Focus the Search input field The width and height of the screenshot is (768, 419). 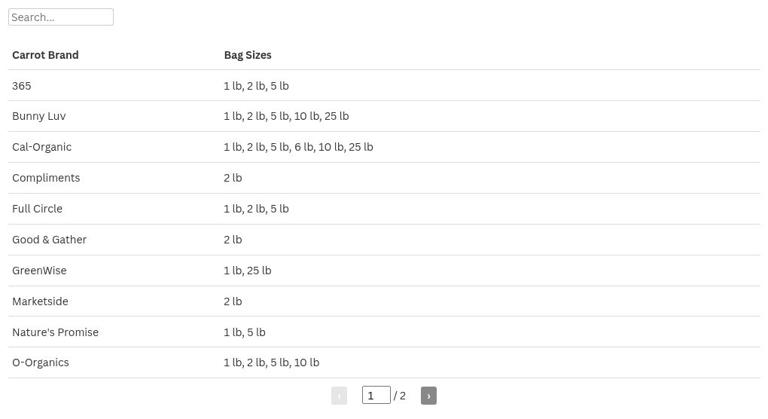(61, 17)
